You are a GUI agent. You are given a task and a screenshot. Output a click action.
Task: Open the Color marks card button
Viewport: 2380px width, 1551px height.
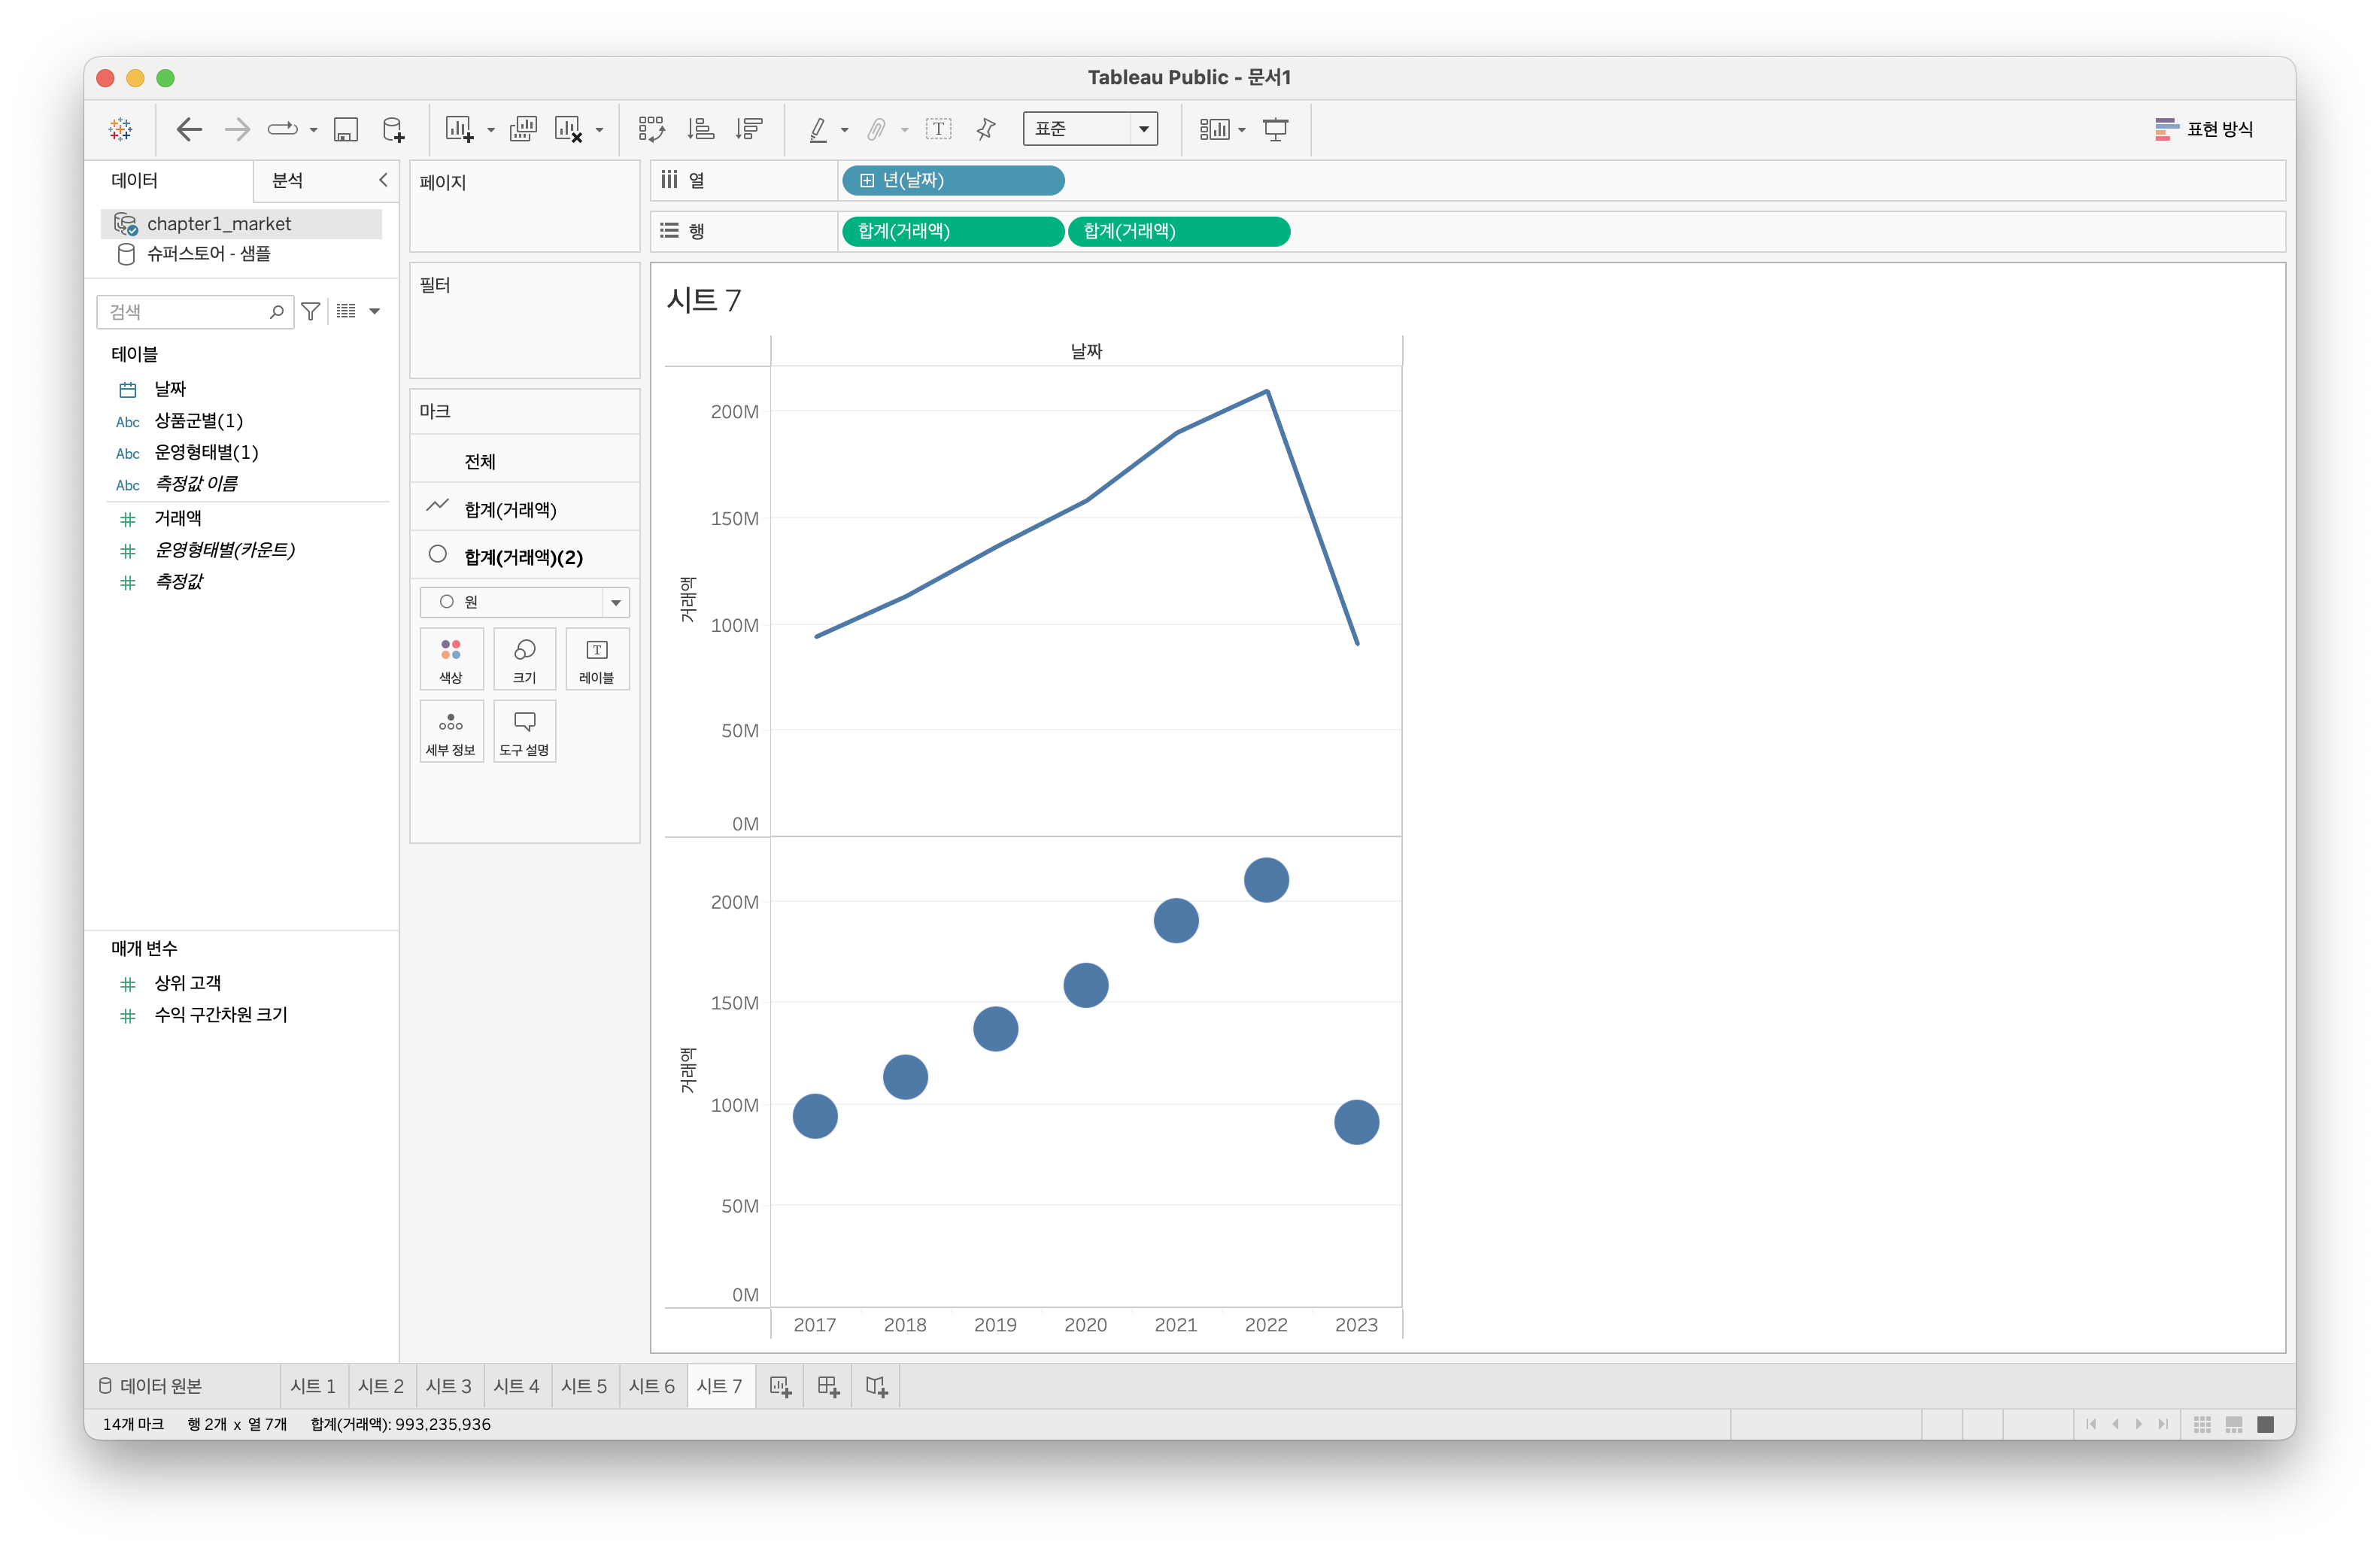coord(451,659)
